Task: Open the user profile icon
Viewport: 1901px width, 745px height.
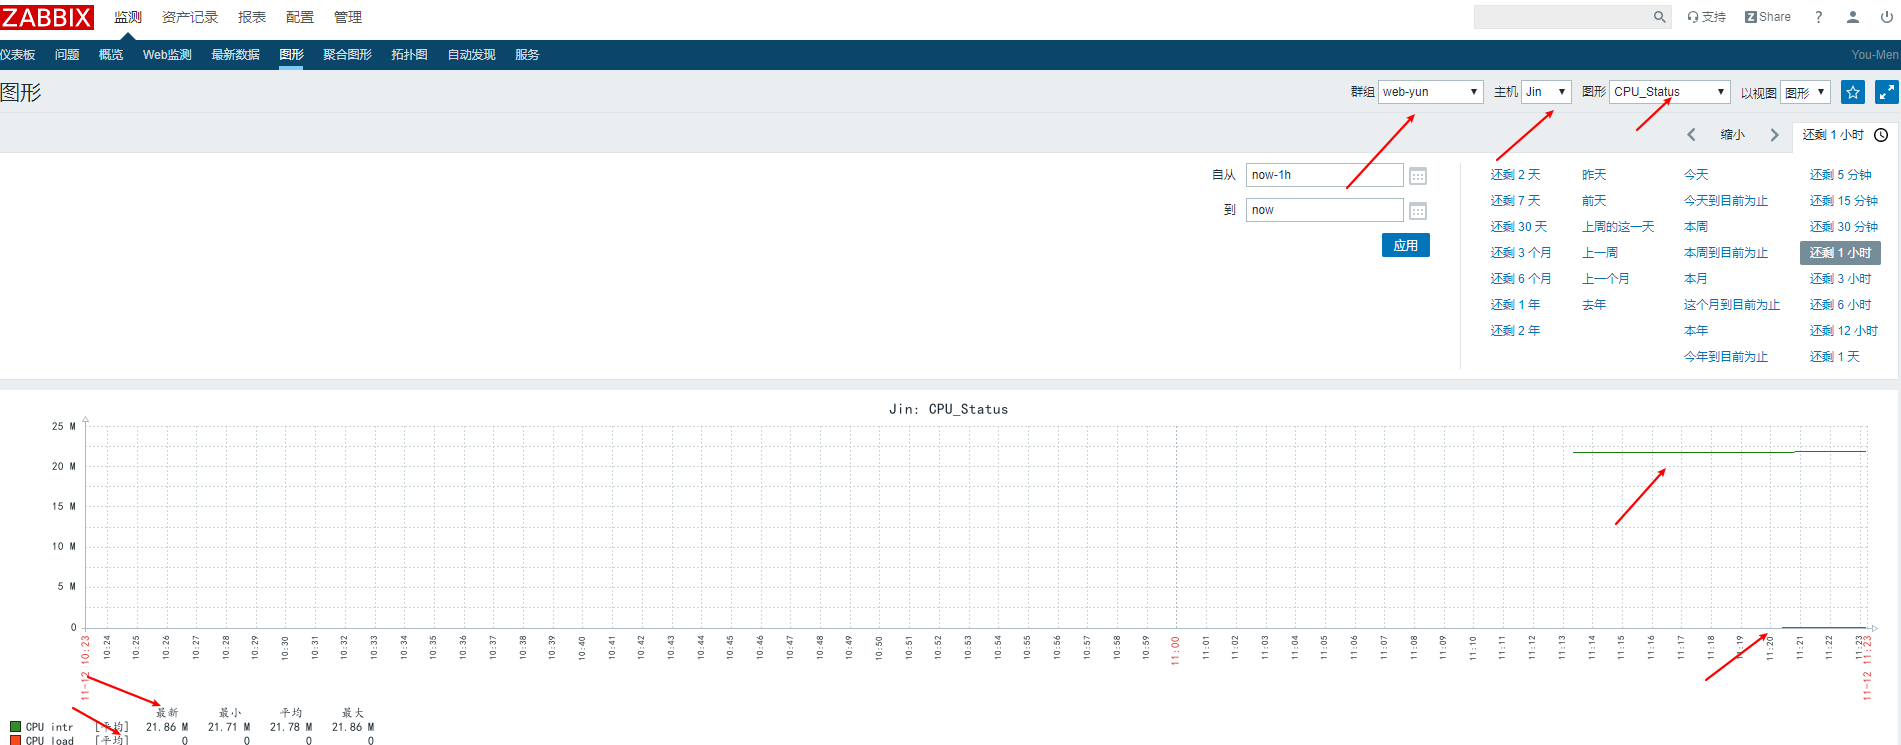Action: pos(1853,17)
